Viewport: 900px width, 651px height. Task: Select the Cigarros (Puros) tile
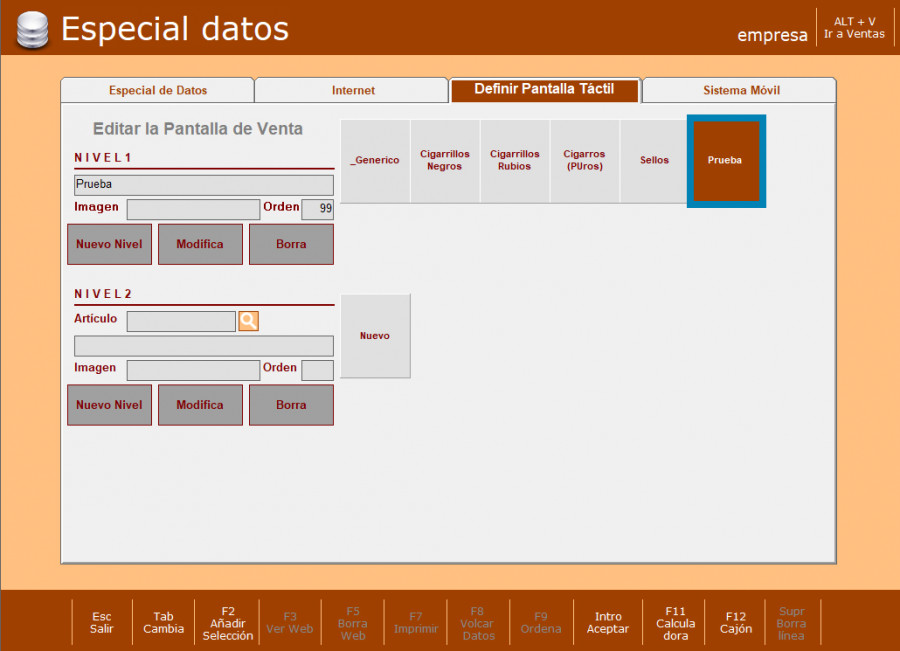pyautogui.click(x=584, y=161)
